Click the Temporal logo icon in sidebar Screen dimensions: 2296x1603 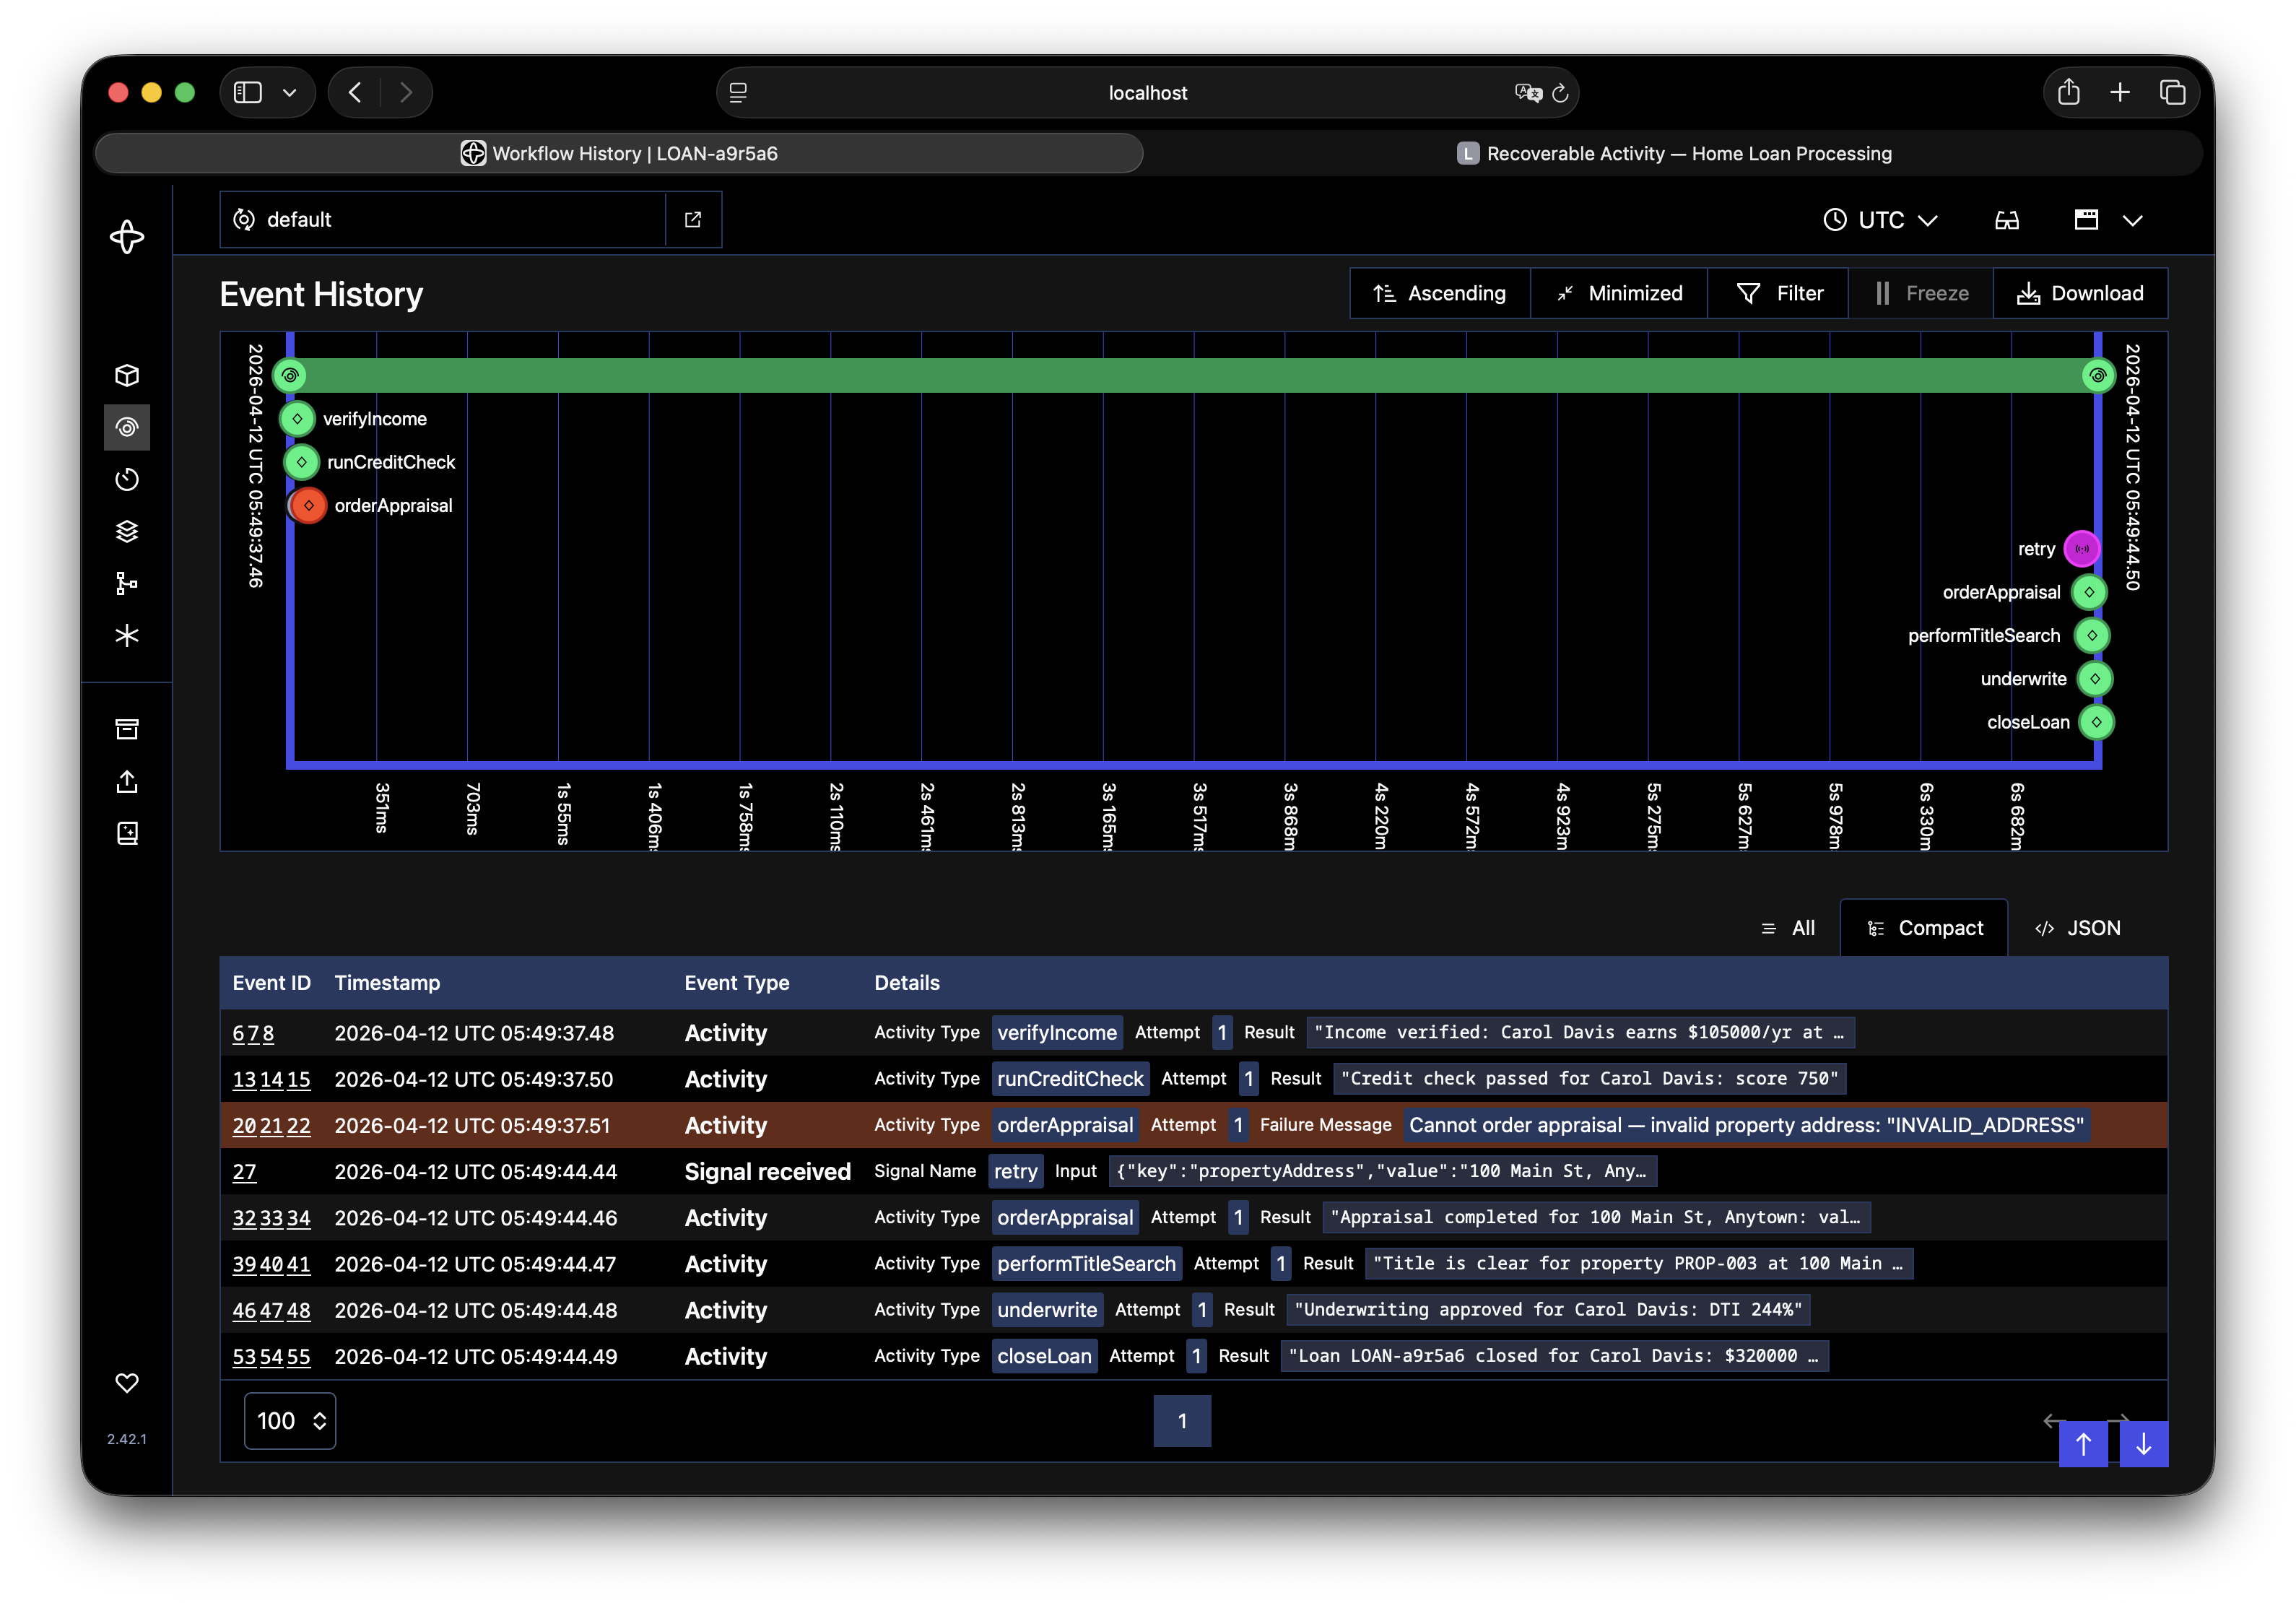pos(127,237)
